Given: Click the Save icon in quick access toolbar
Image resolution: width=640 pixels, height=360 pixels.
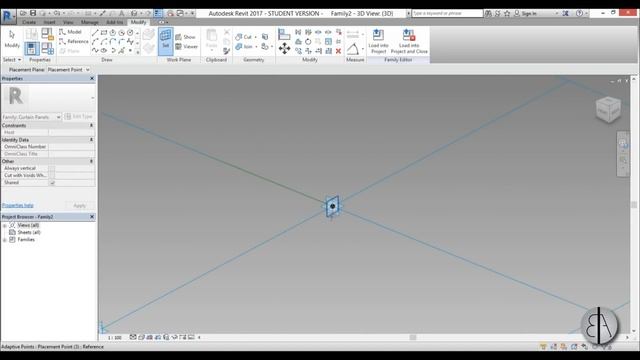Looking at the screenshot, I should click(33, 13).
